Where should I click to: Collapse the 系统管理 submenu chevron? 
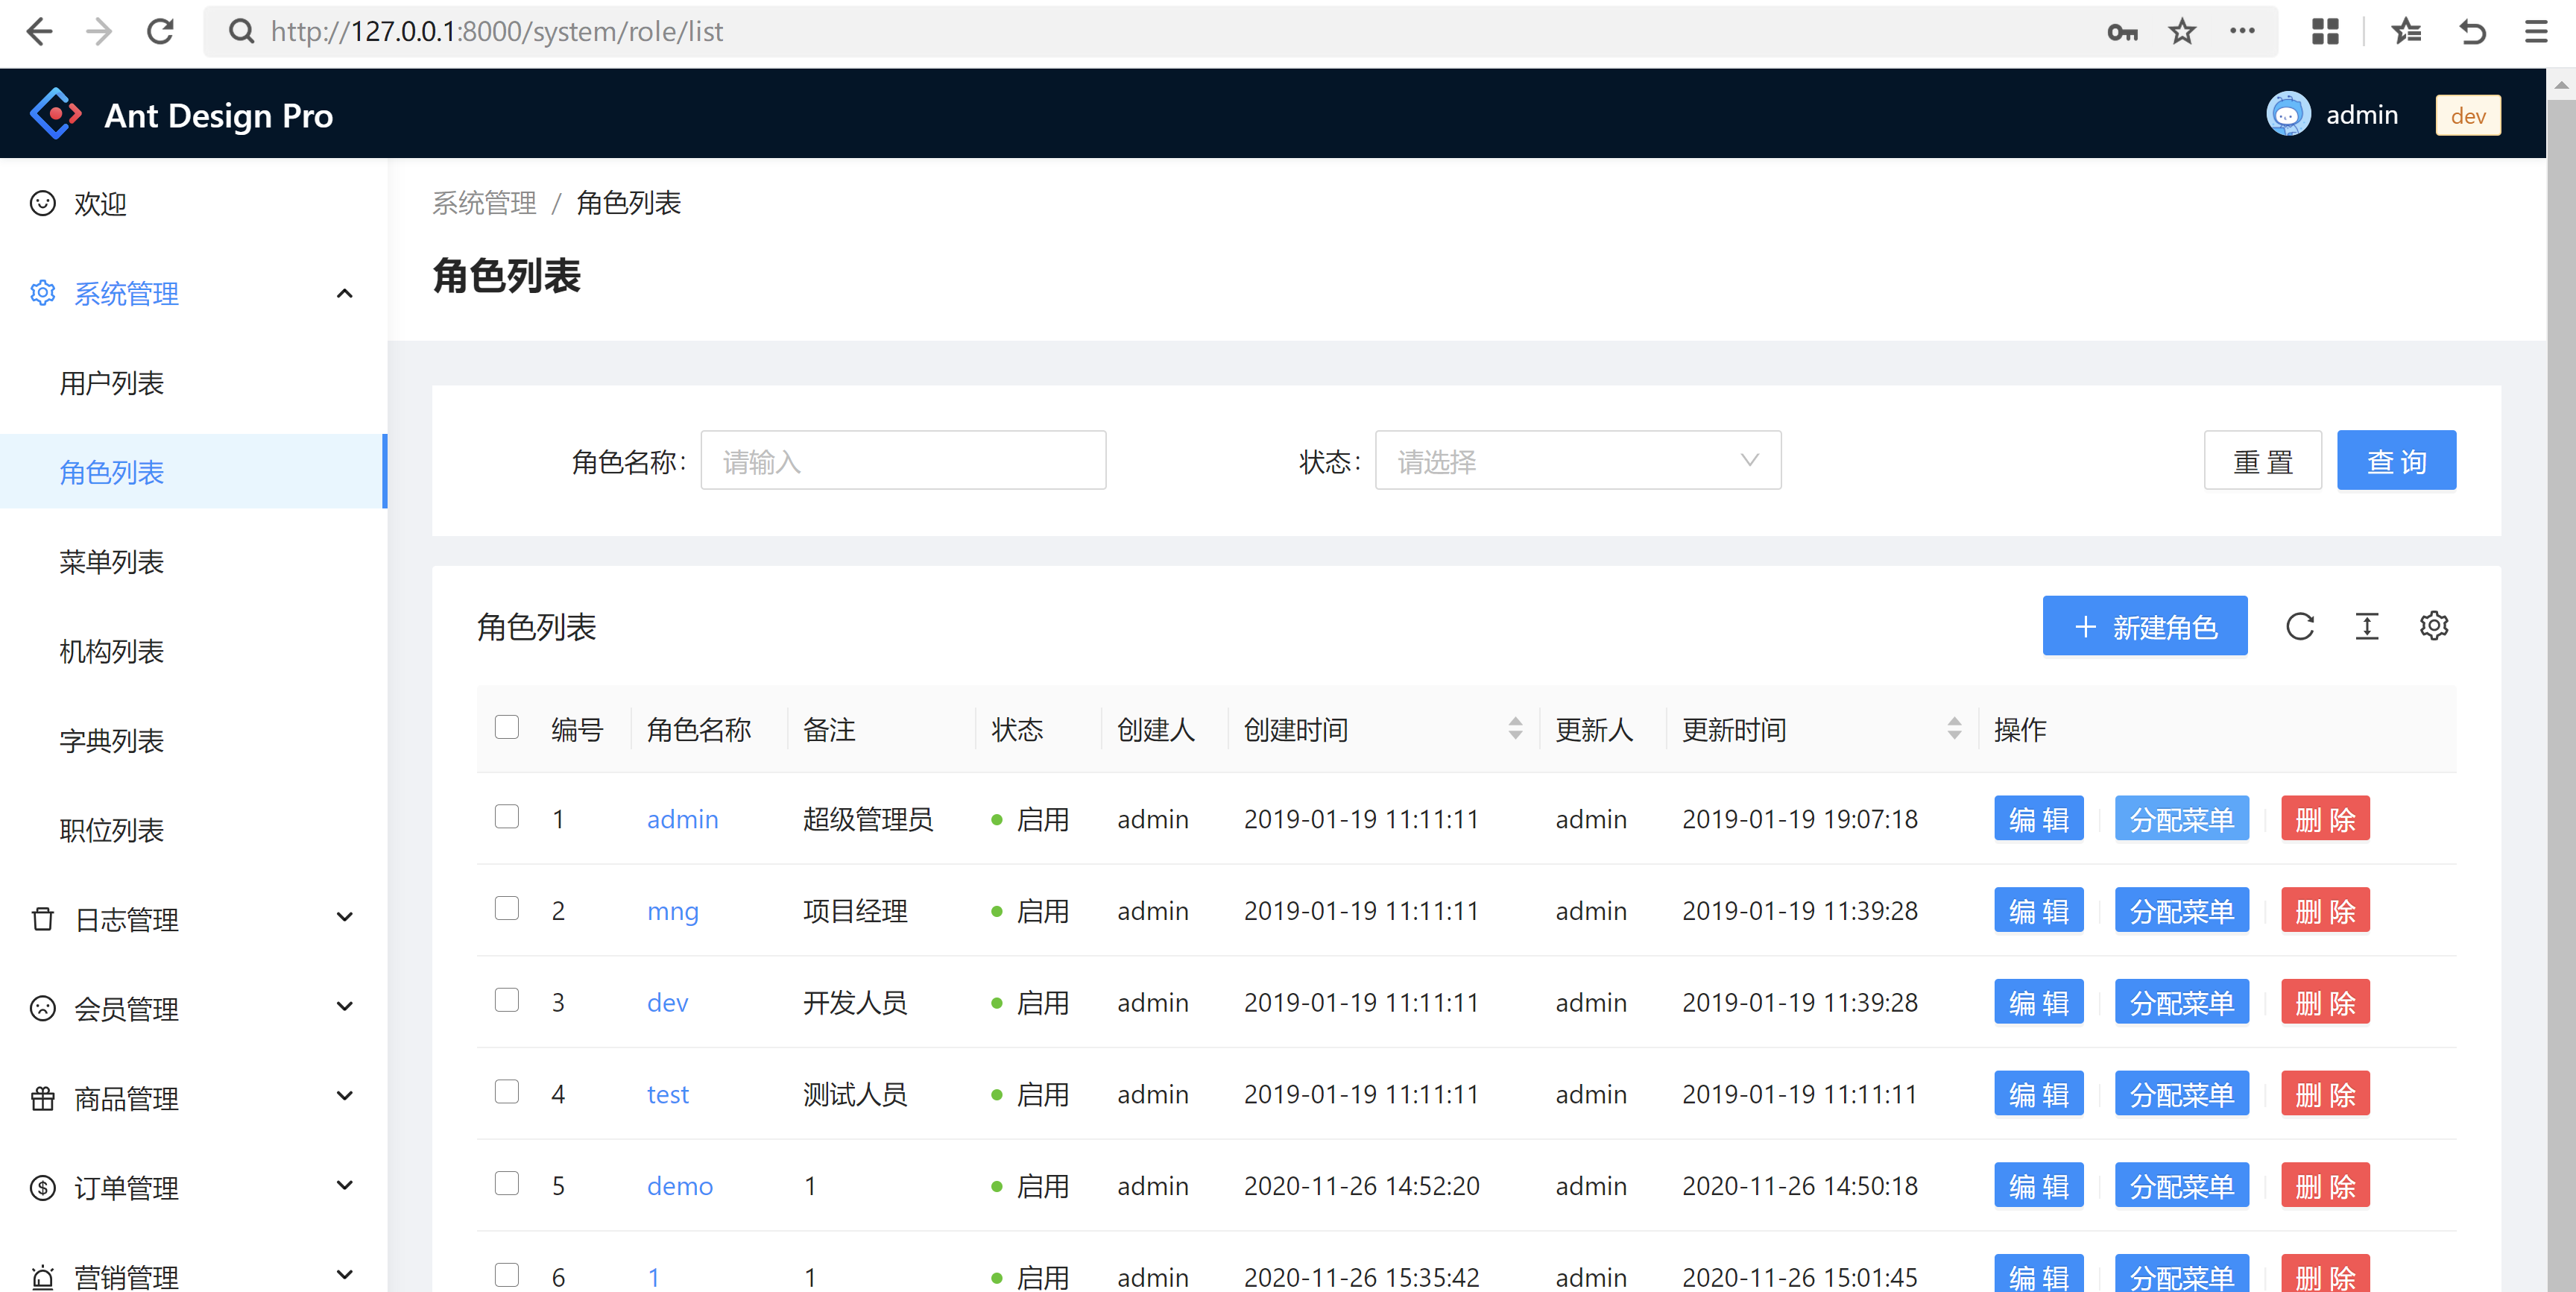pos(345,293)
